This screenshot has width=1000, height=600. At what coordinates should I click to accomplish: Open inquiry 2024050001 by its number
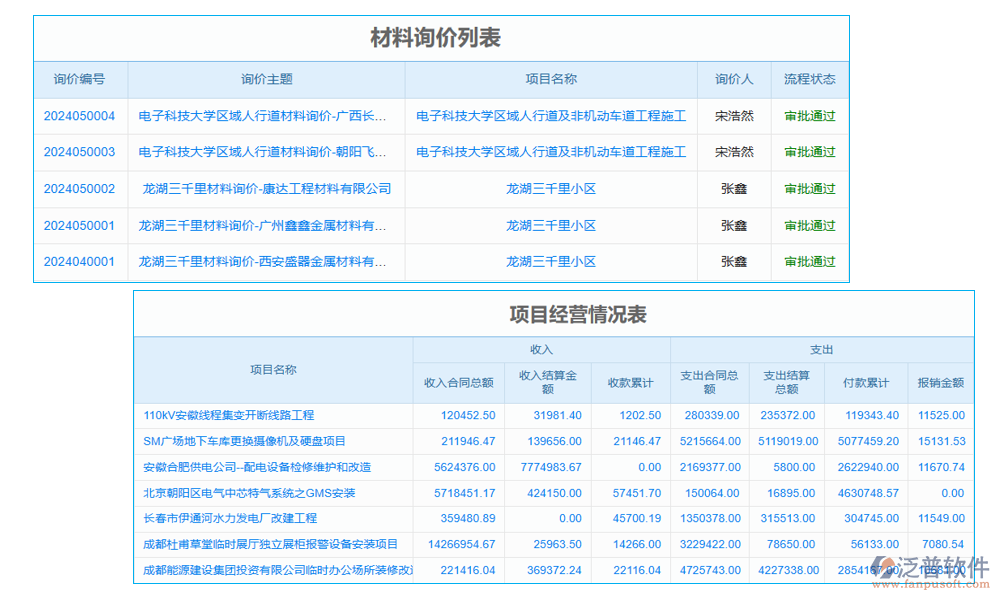pos(79,225)
